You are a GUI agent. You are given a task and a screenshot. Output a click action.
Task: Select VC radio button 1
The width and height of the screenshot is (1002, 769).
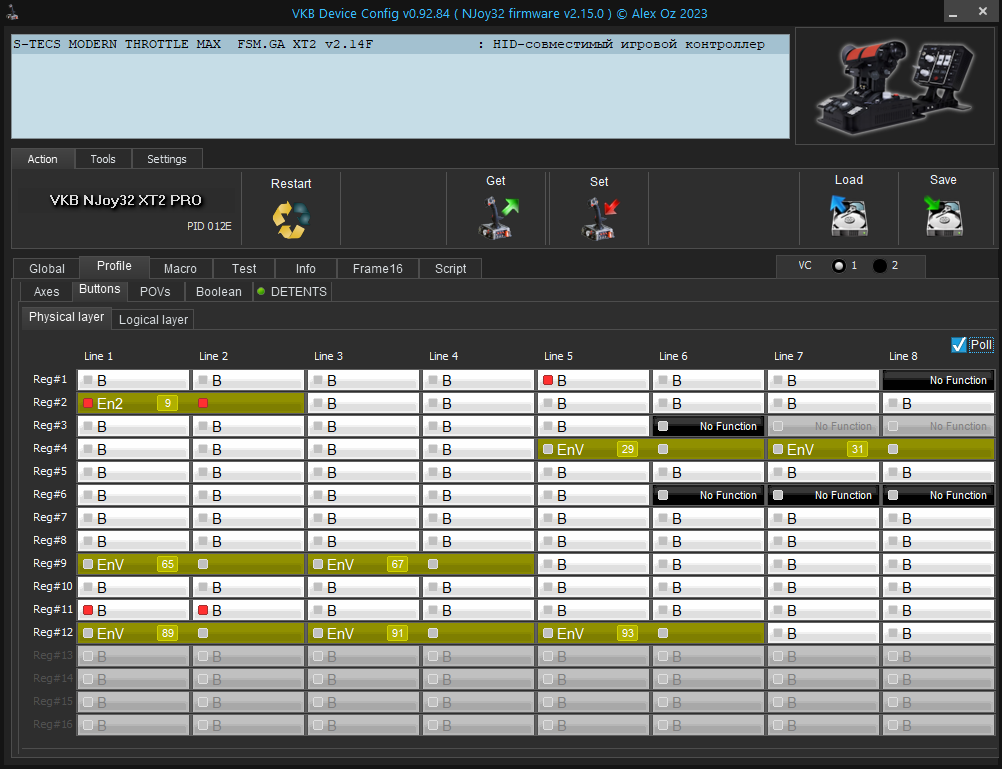[x=839, y=266]
